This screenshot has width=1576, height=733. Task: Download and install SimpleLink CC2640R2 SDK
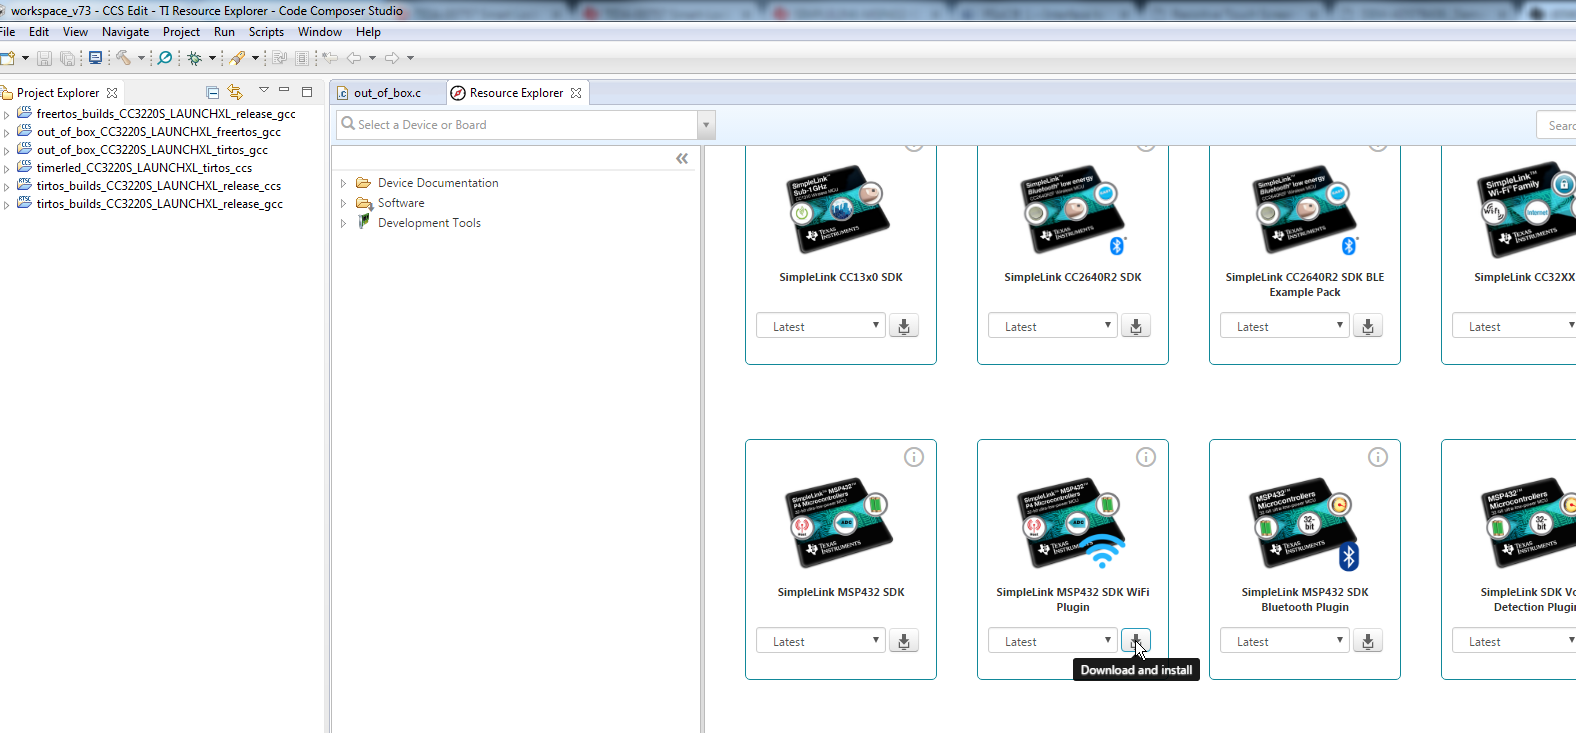tap(1136, 326)
